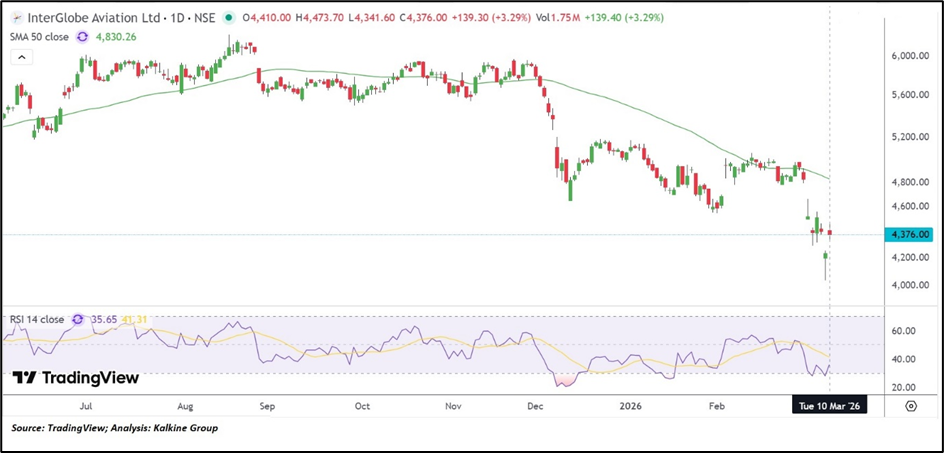This screenshot has width=944, height=453.
Task: Click the 2026 label on time axis
Action: (629, 407)
